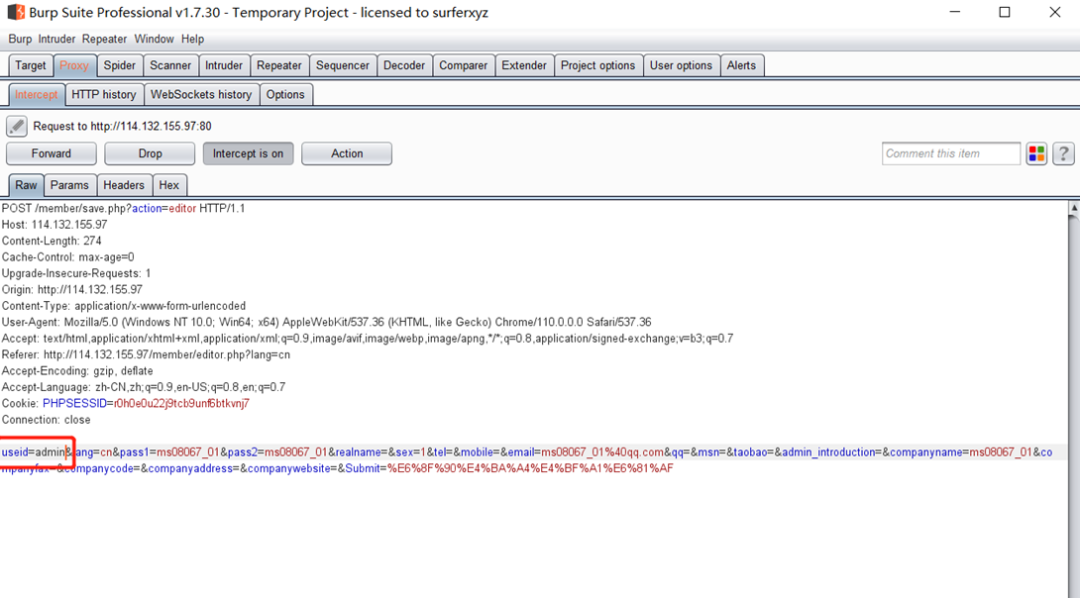Click the Accept-Encoding: gzip, deflate line

(x=78, y=371)
